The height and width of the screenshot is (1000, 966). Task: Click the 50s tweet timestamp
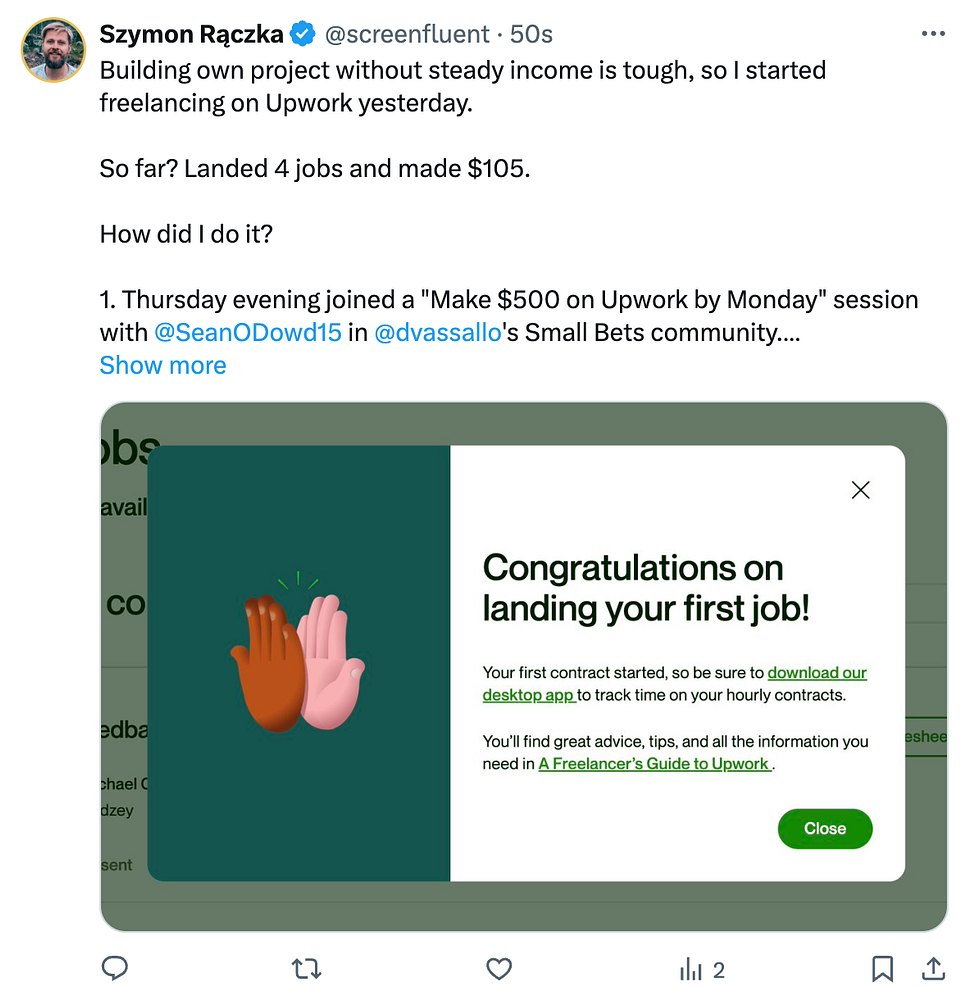[x=531, y=35]
